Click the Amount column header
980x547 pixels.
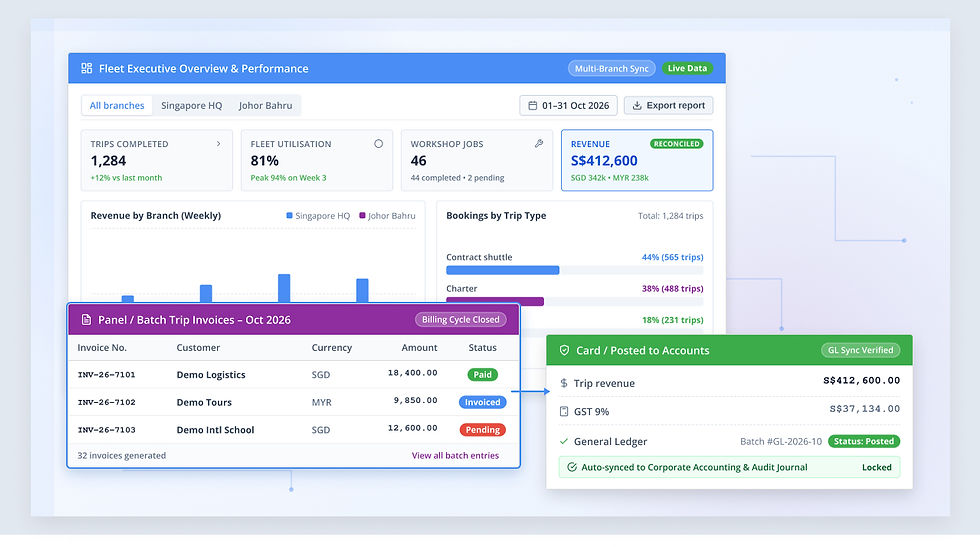point(419,348)
